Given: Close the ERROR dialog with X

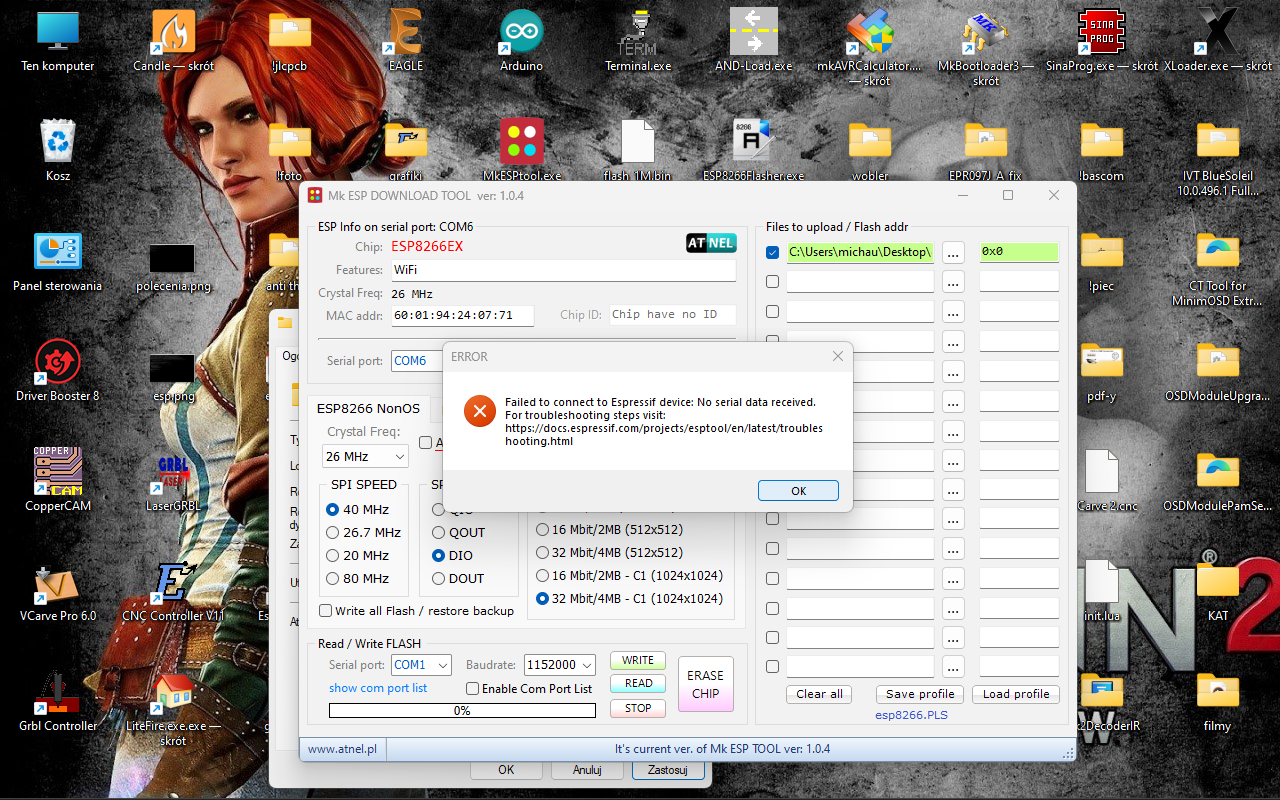Looking at the screenshot, I should click(838, 356).
